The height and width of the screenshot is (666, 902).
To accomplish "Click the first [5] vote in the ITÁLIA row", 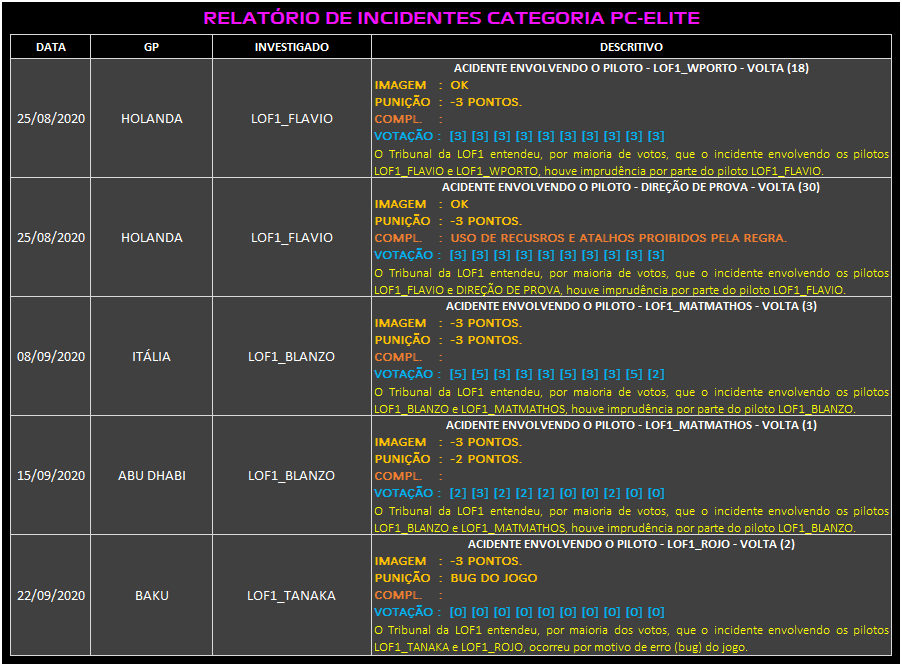I will pos(458,374).
